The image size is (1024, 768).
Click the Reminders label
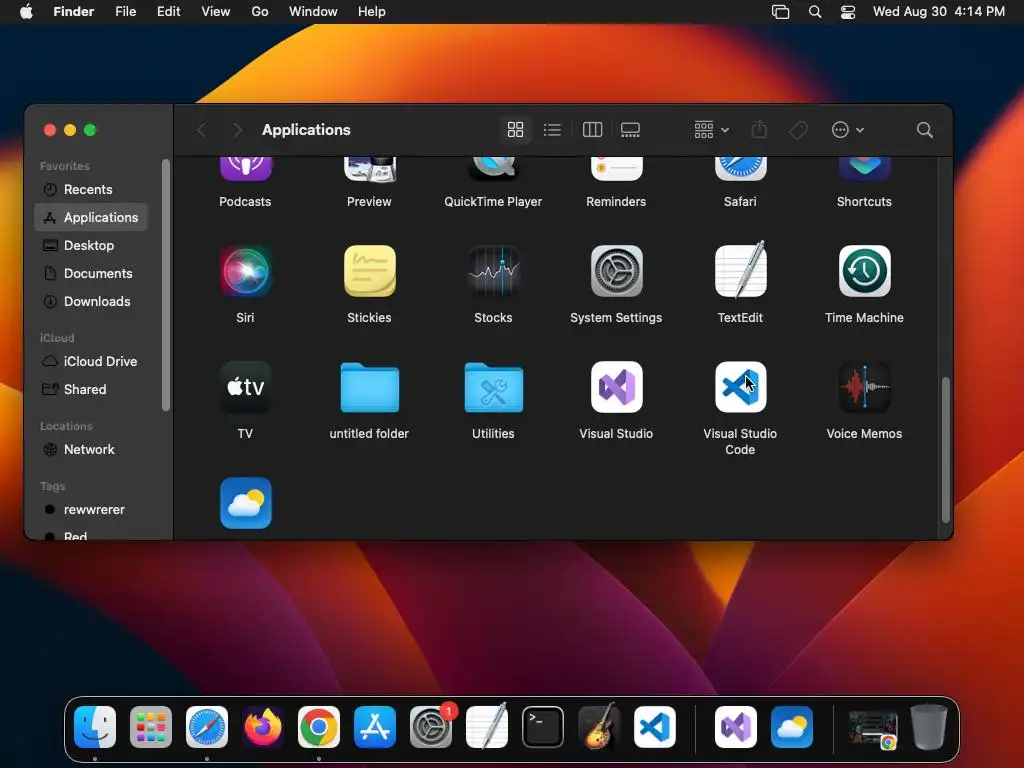point(616,202)
